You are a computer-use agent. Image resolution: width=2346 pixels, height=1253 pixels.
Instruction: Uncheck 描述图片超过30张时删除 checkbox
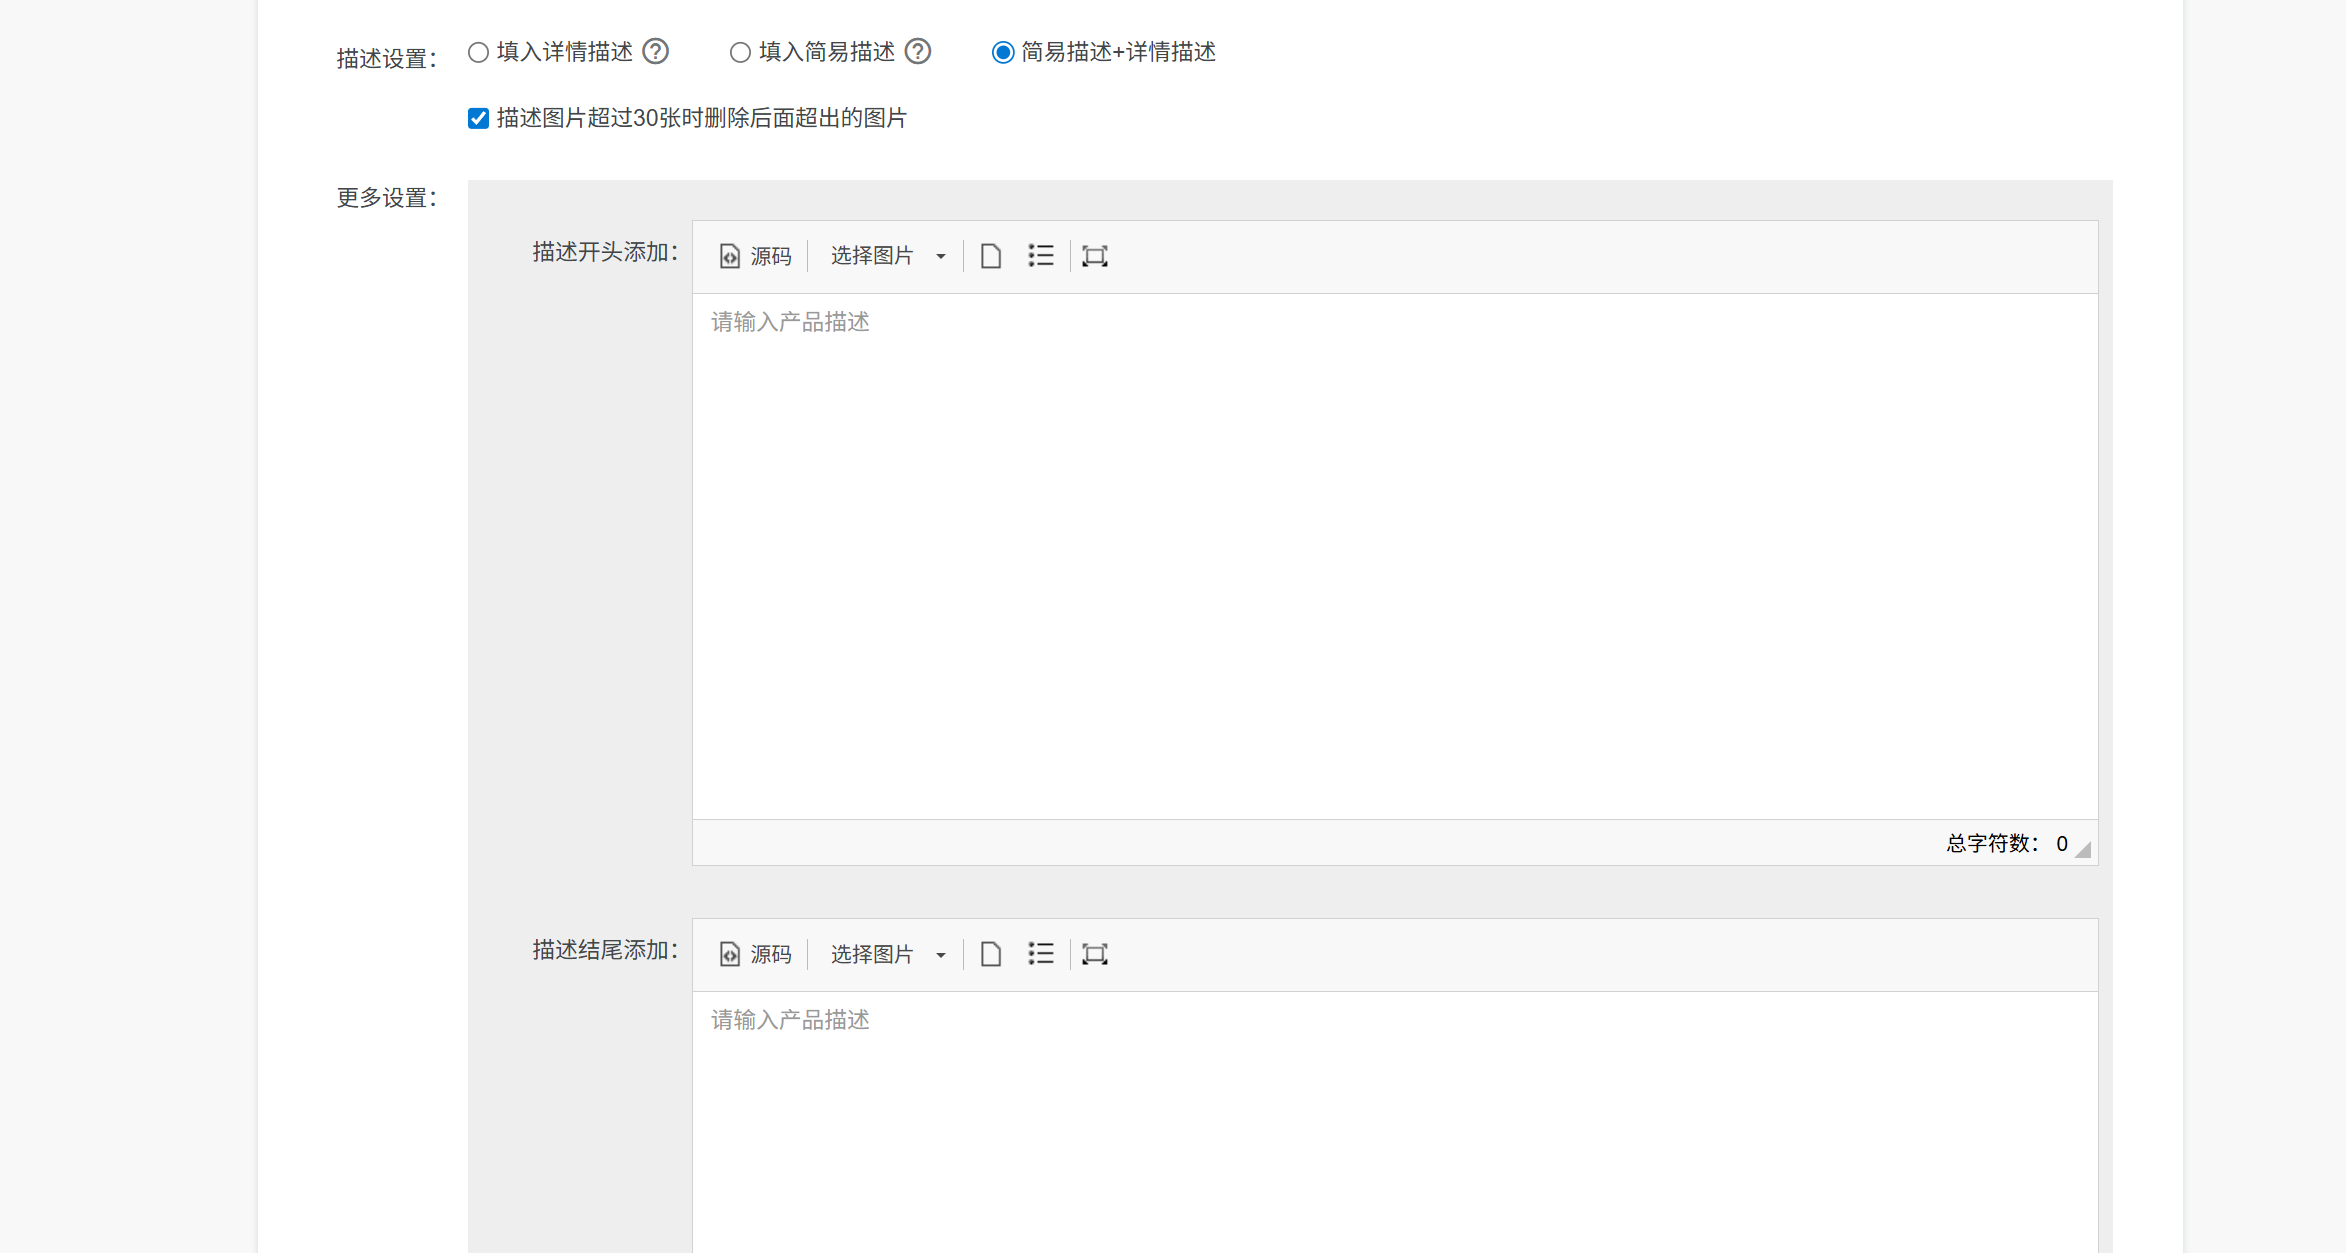(x=479, y=118)
